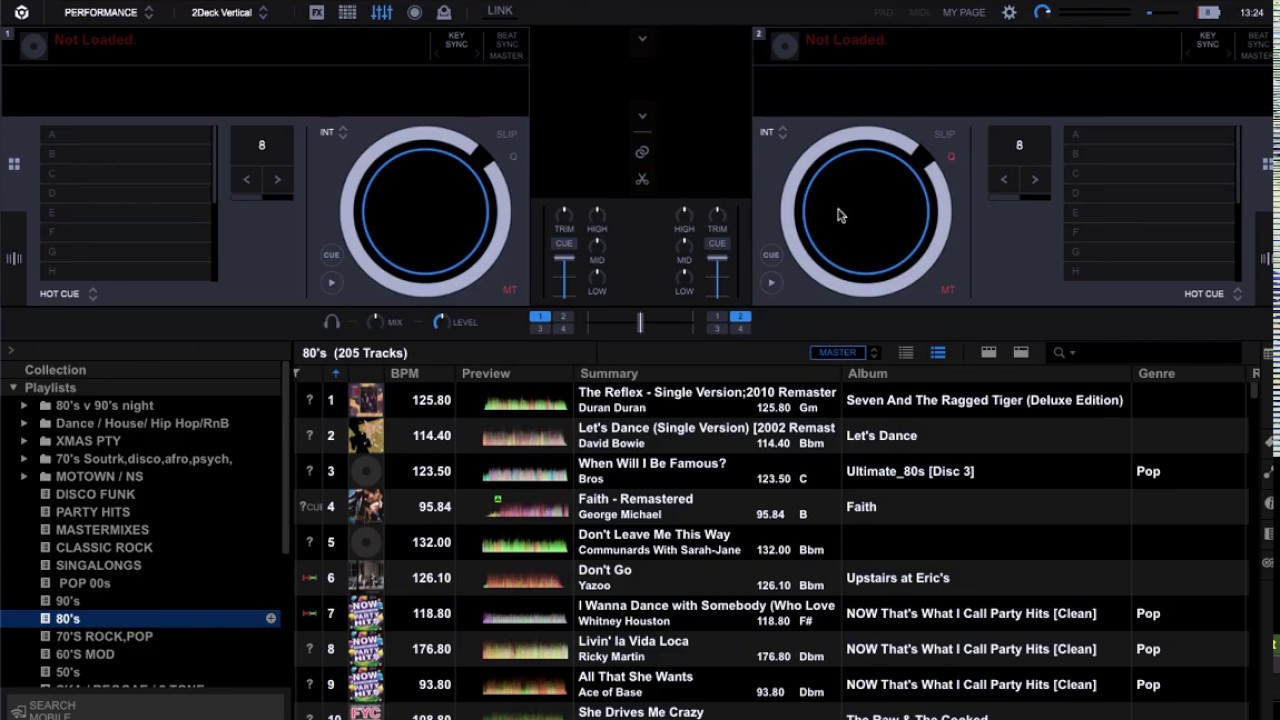This screenshot has height=720, width=1280.
Task: Open deck 2 INT mode selector
Action: tap(773, 132)
